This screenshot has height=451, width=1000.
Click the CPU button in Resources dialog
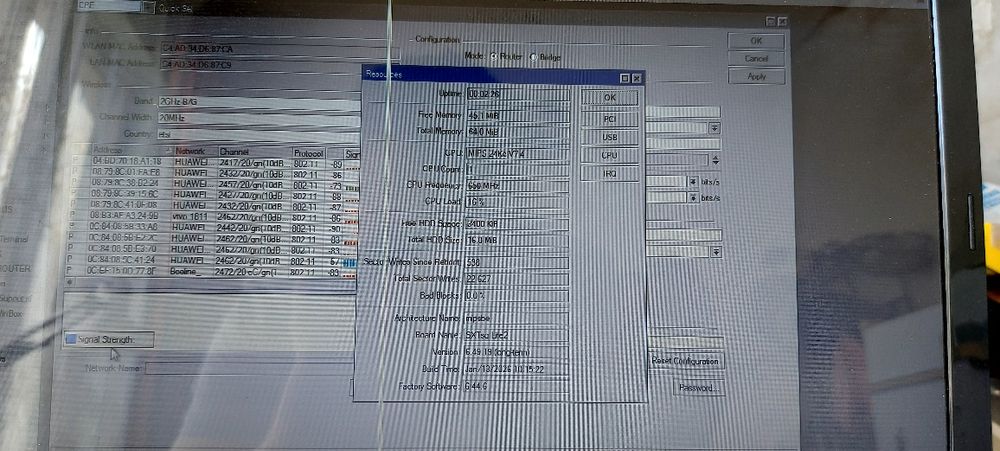click(610, 155)
